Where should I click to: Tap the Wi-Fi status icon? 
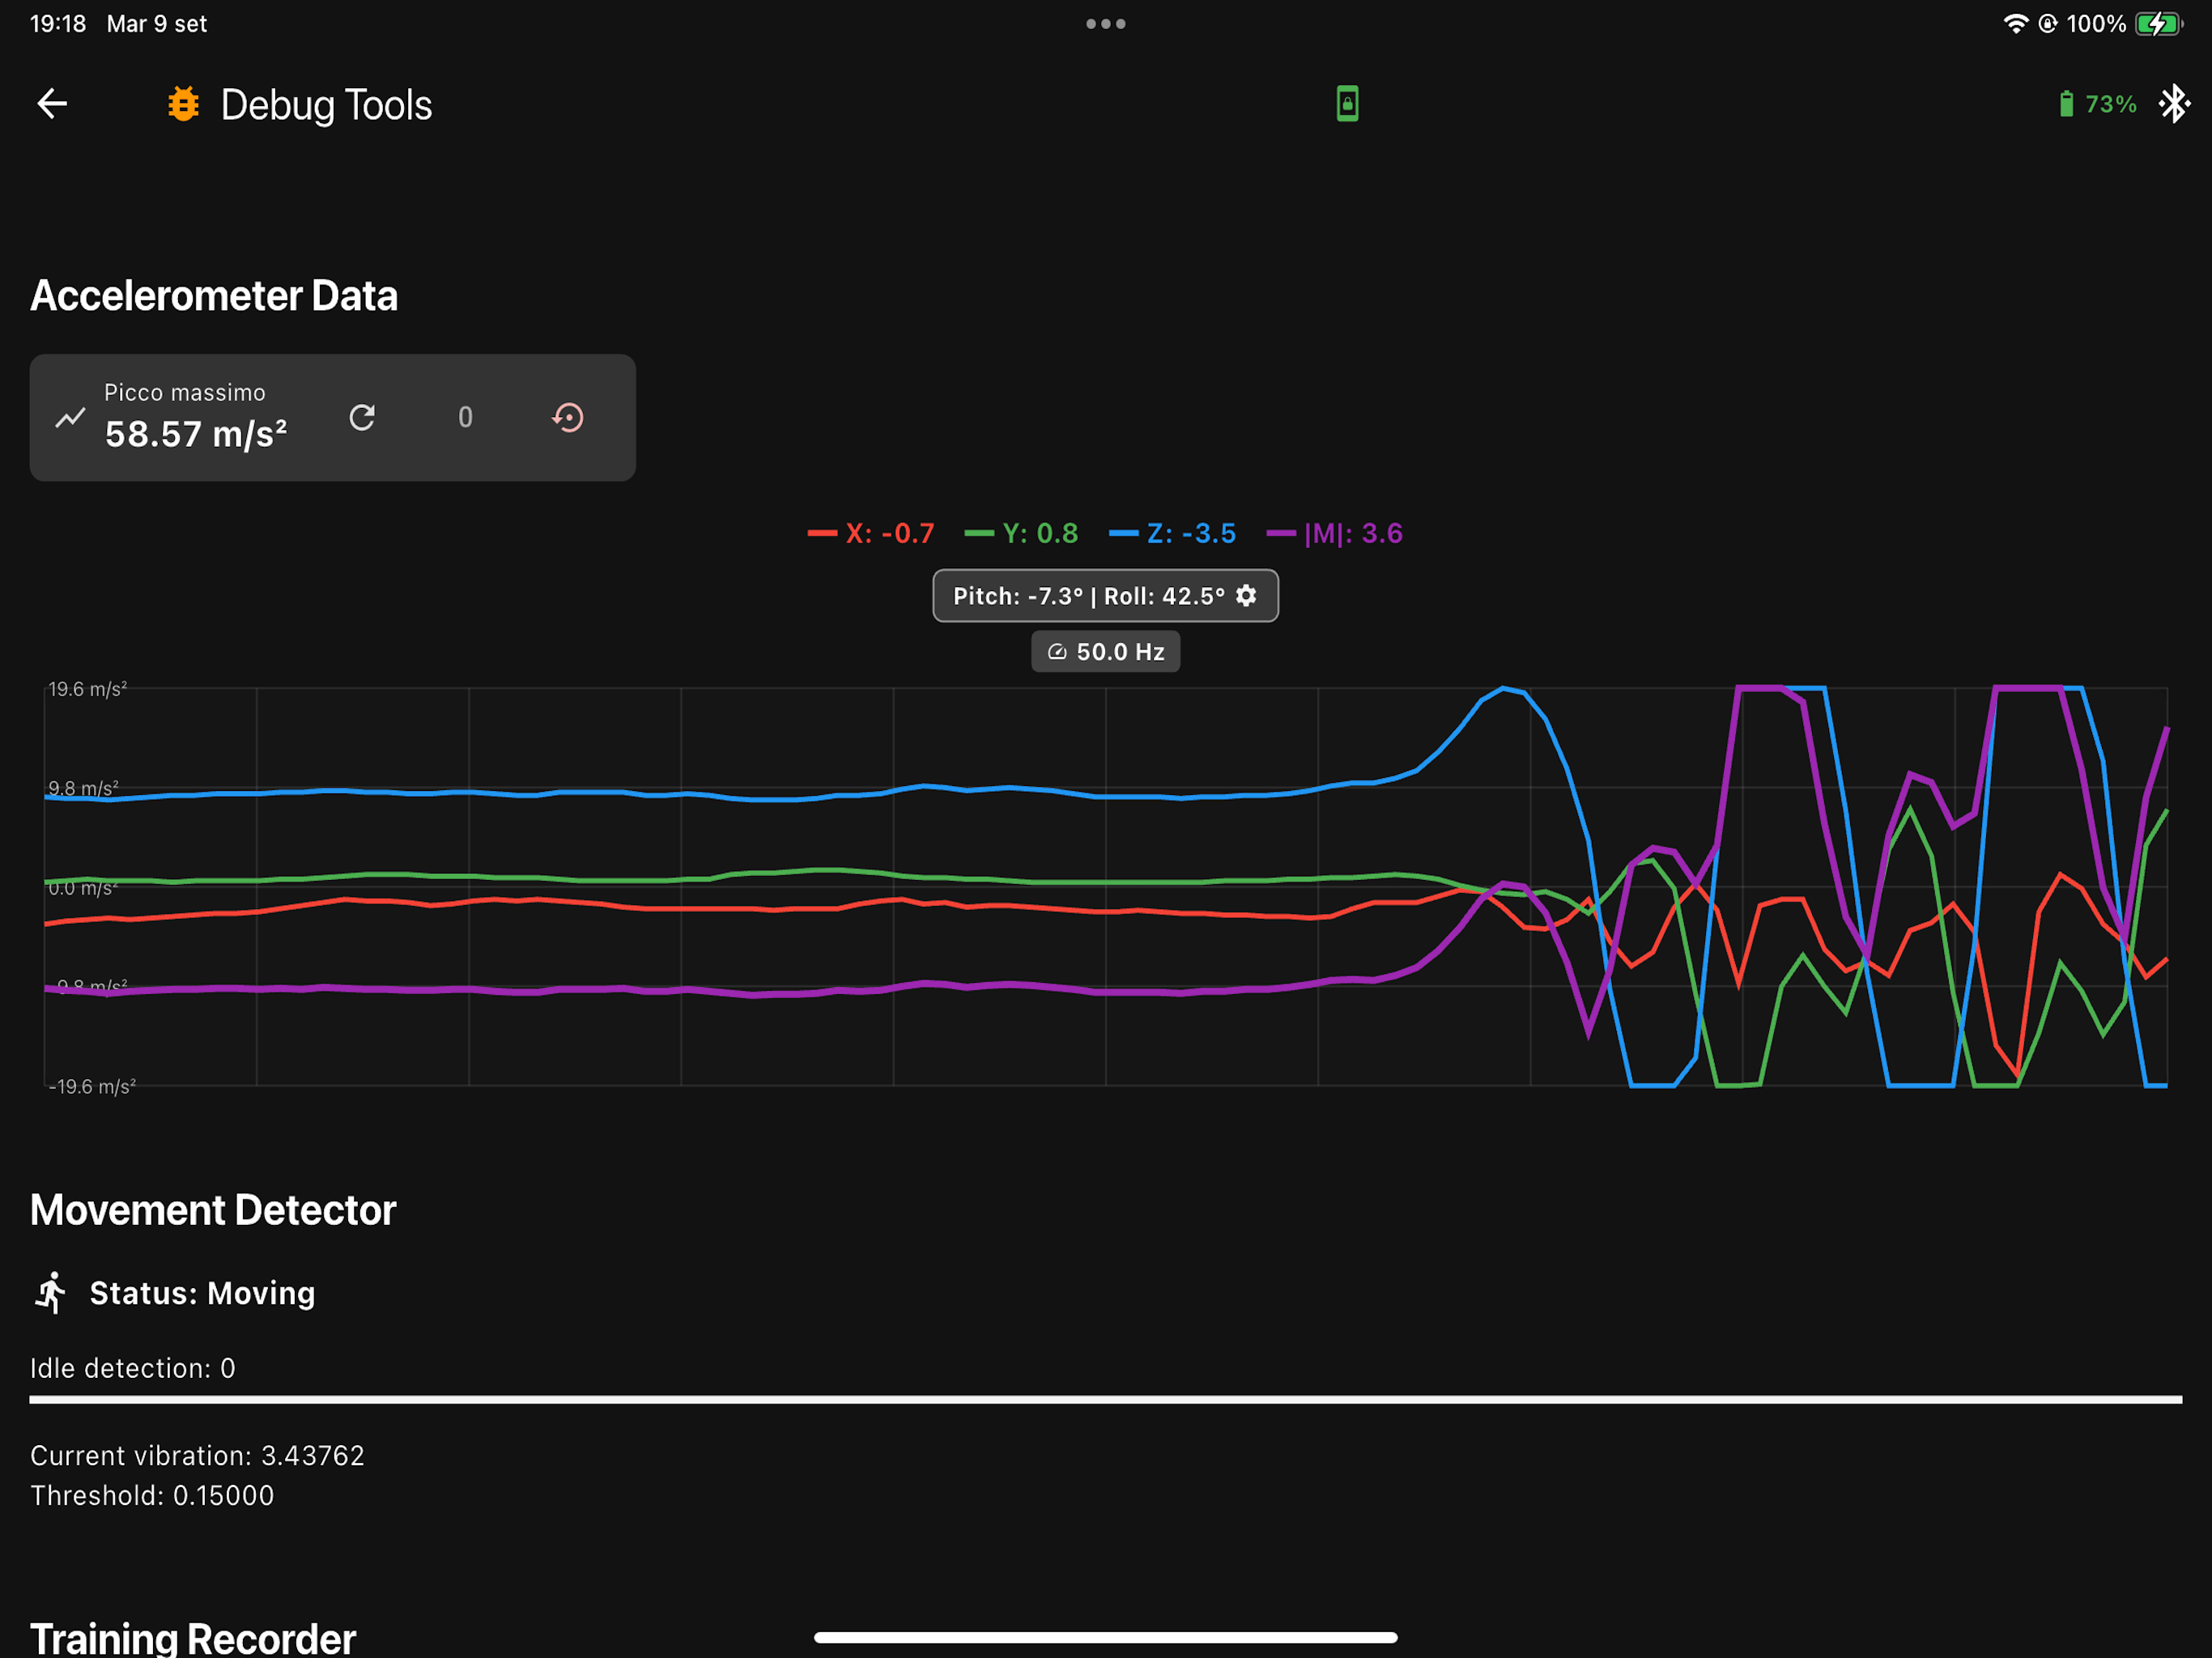[x=2016, y=24]
